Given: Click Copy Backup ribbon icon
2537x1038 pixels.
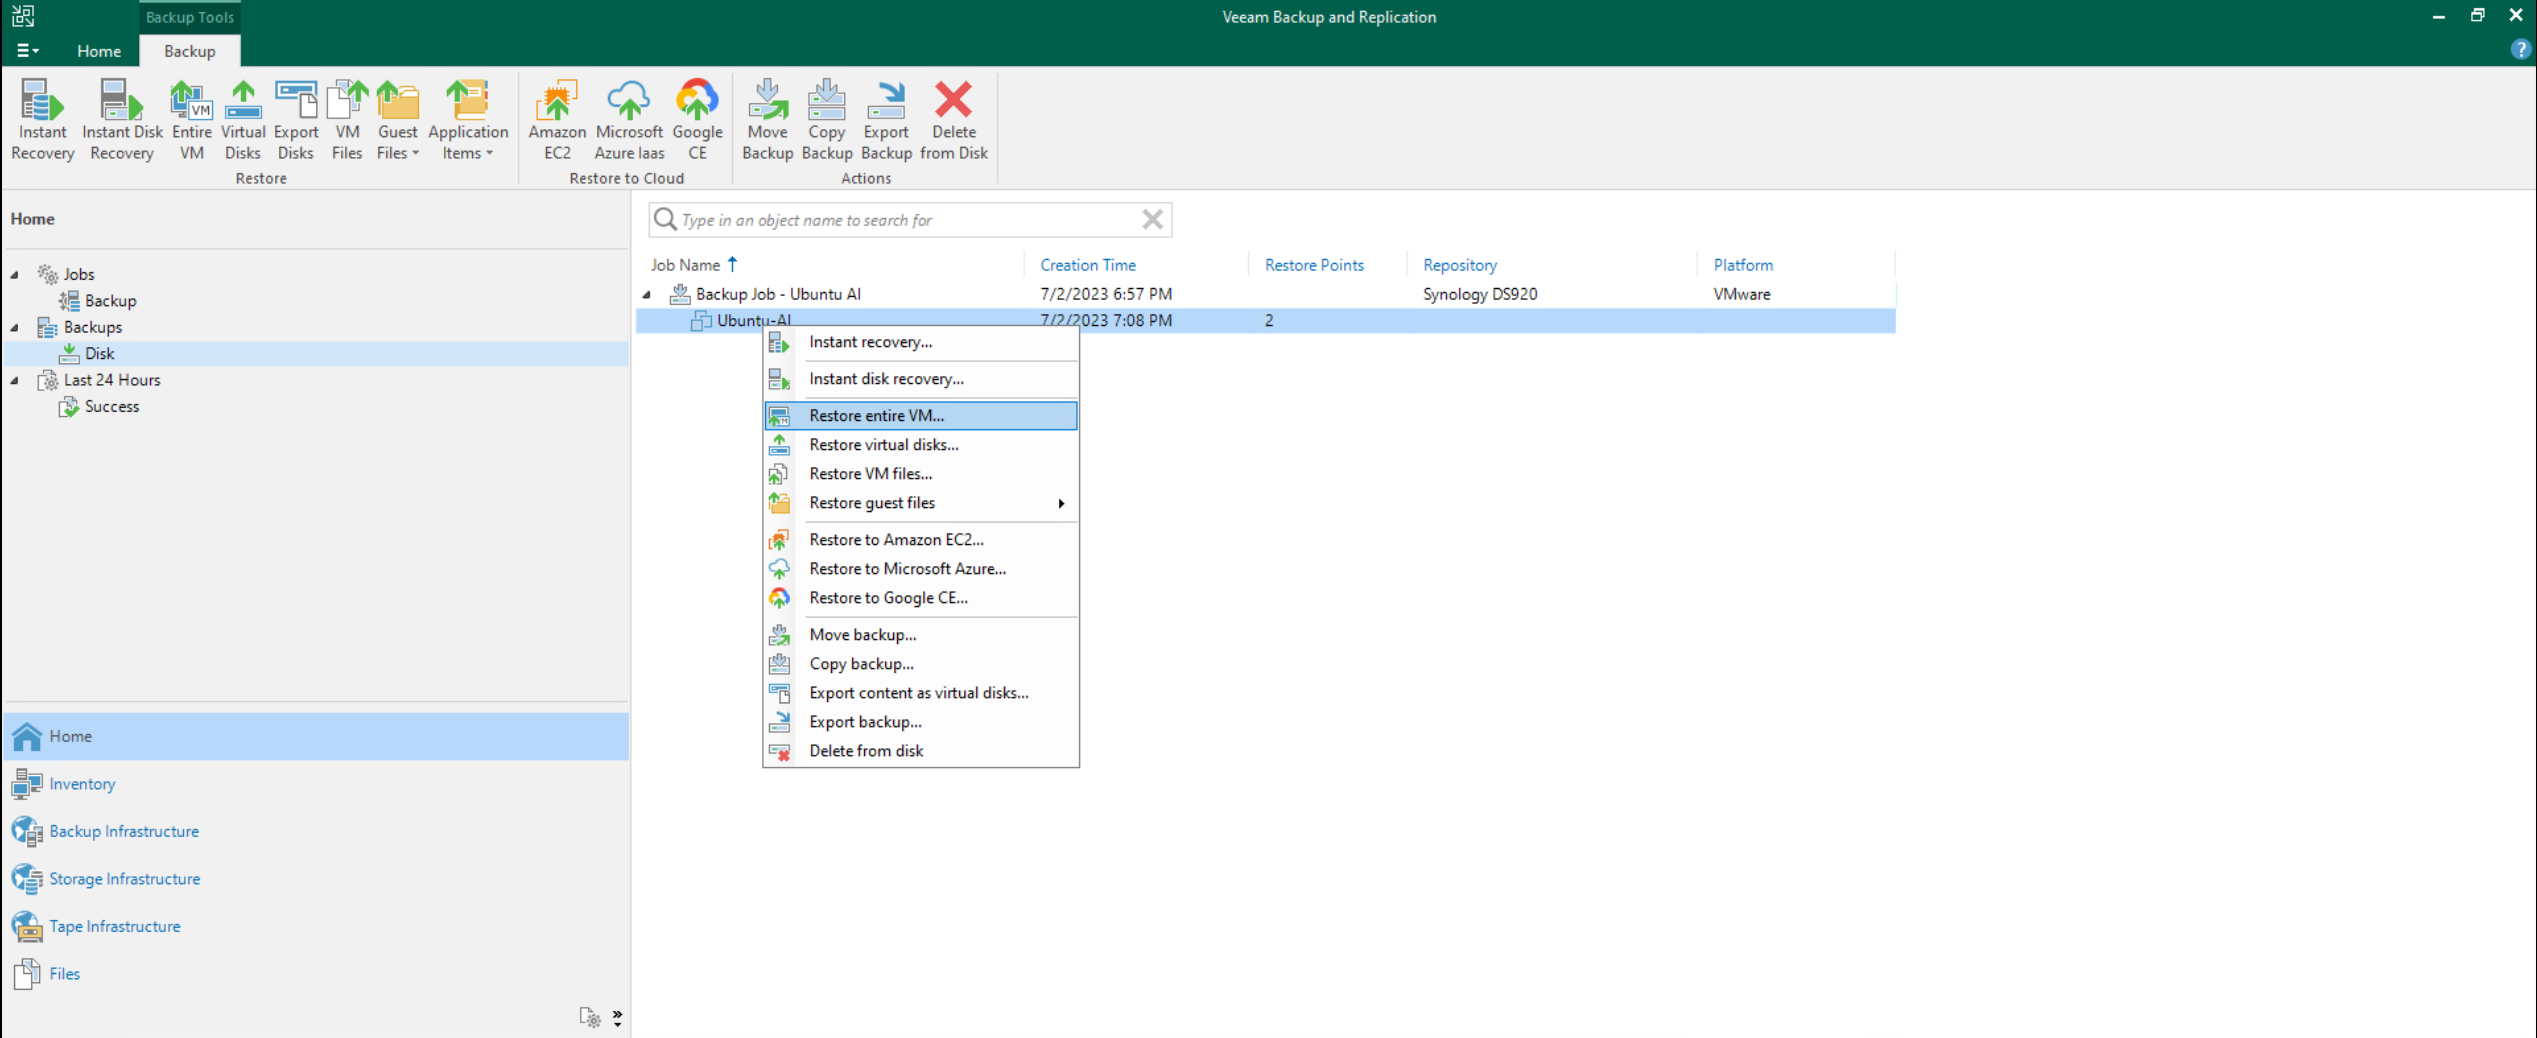Looking at the screenshot, I should pyautogui.click(x=826, y=120).
